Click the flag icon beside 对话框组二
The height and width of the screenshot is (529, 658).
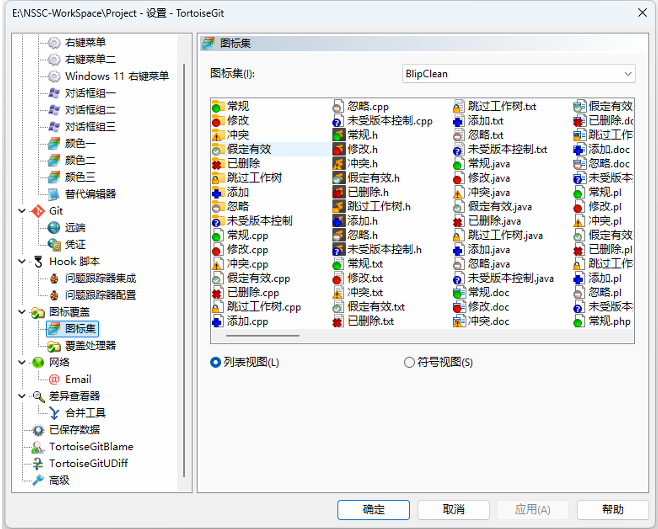coord(54,110)
